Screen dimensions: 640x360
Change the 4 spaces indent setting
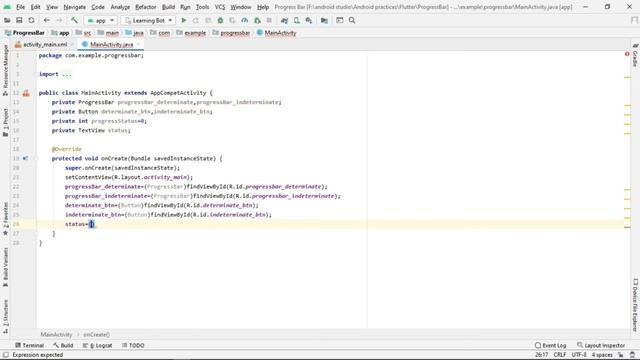[602, 355]
